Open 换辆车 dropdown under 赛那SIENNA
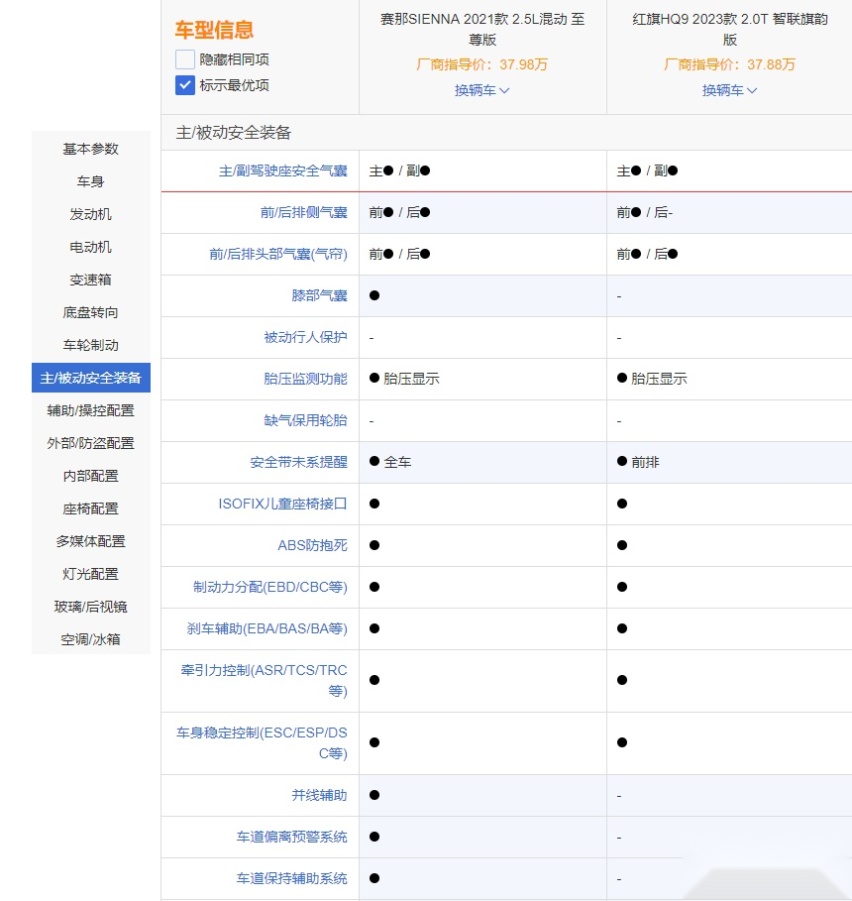Image resolution: width=852 pixels, height=901 pixels. tap(482, 90)
